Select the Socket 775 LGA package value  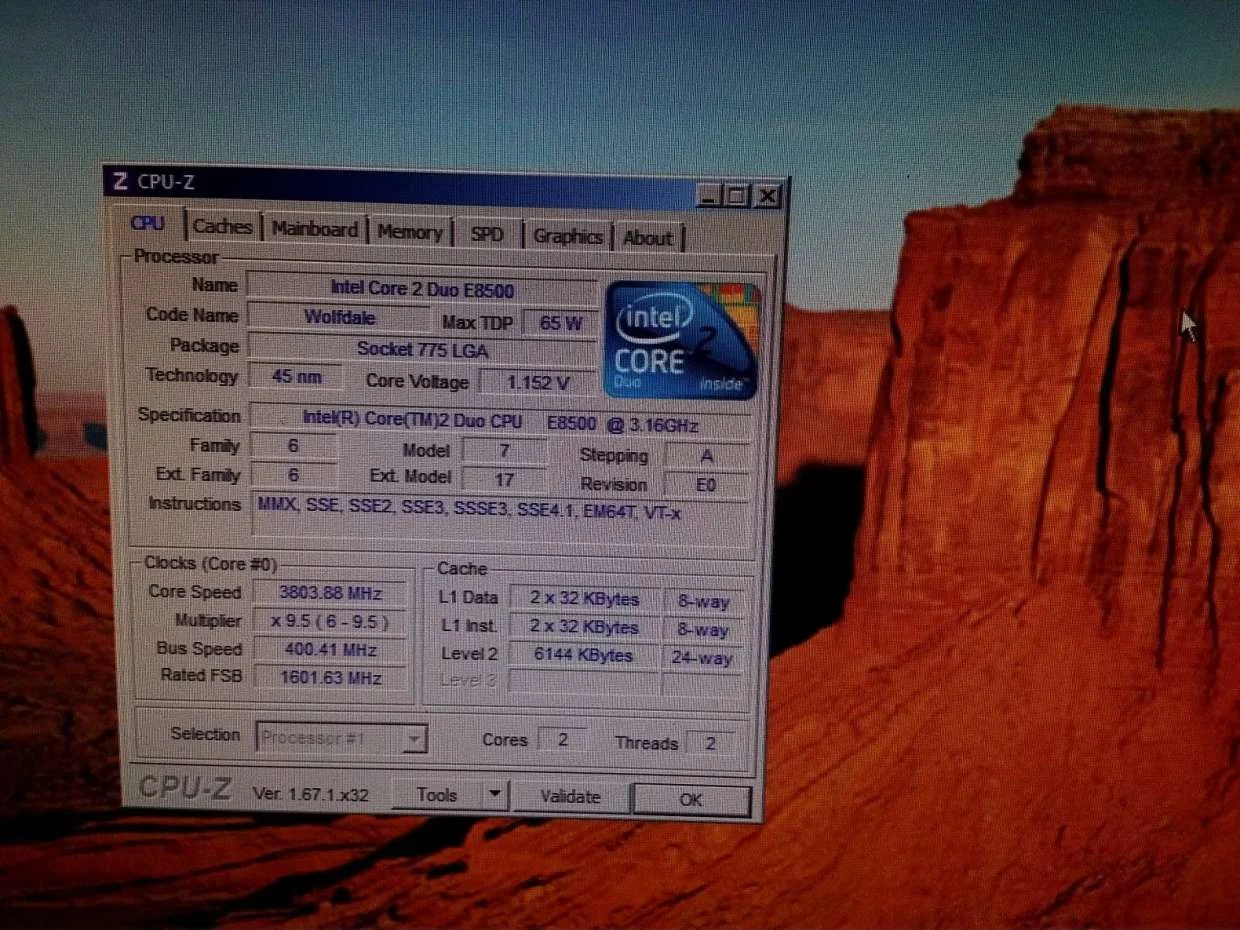(x=422, y=349)
